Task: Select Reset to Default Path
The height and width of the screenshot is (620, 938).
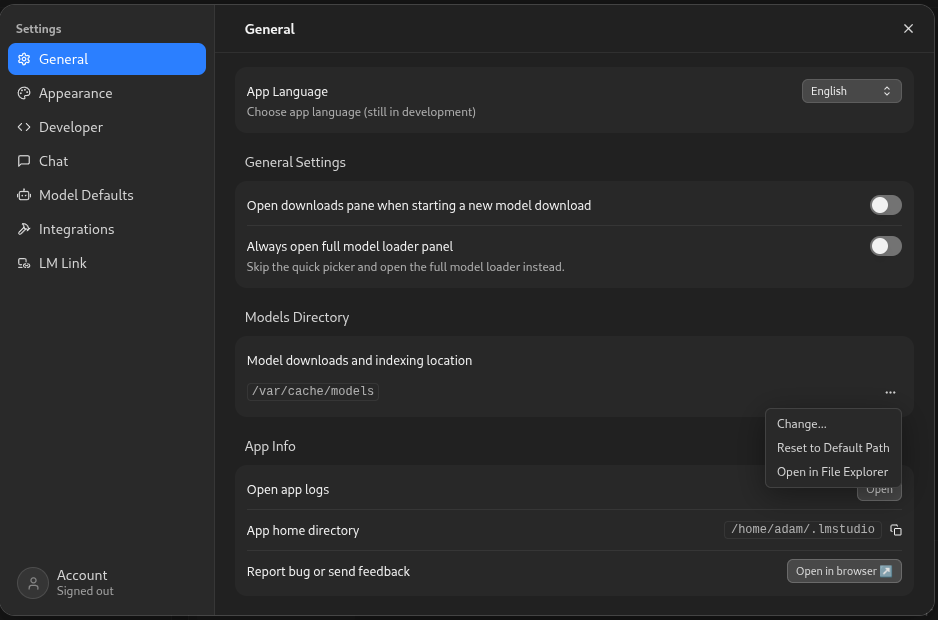Action: (833, 448)
